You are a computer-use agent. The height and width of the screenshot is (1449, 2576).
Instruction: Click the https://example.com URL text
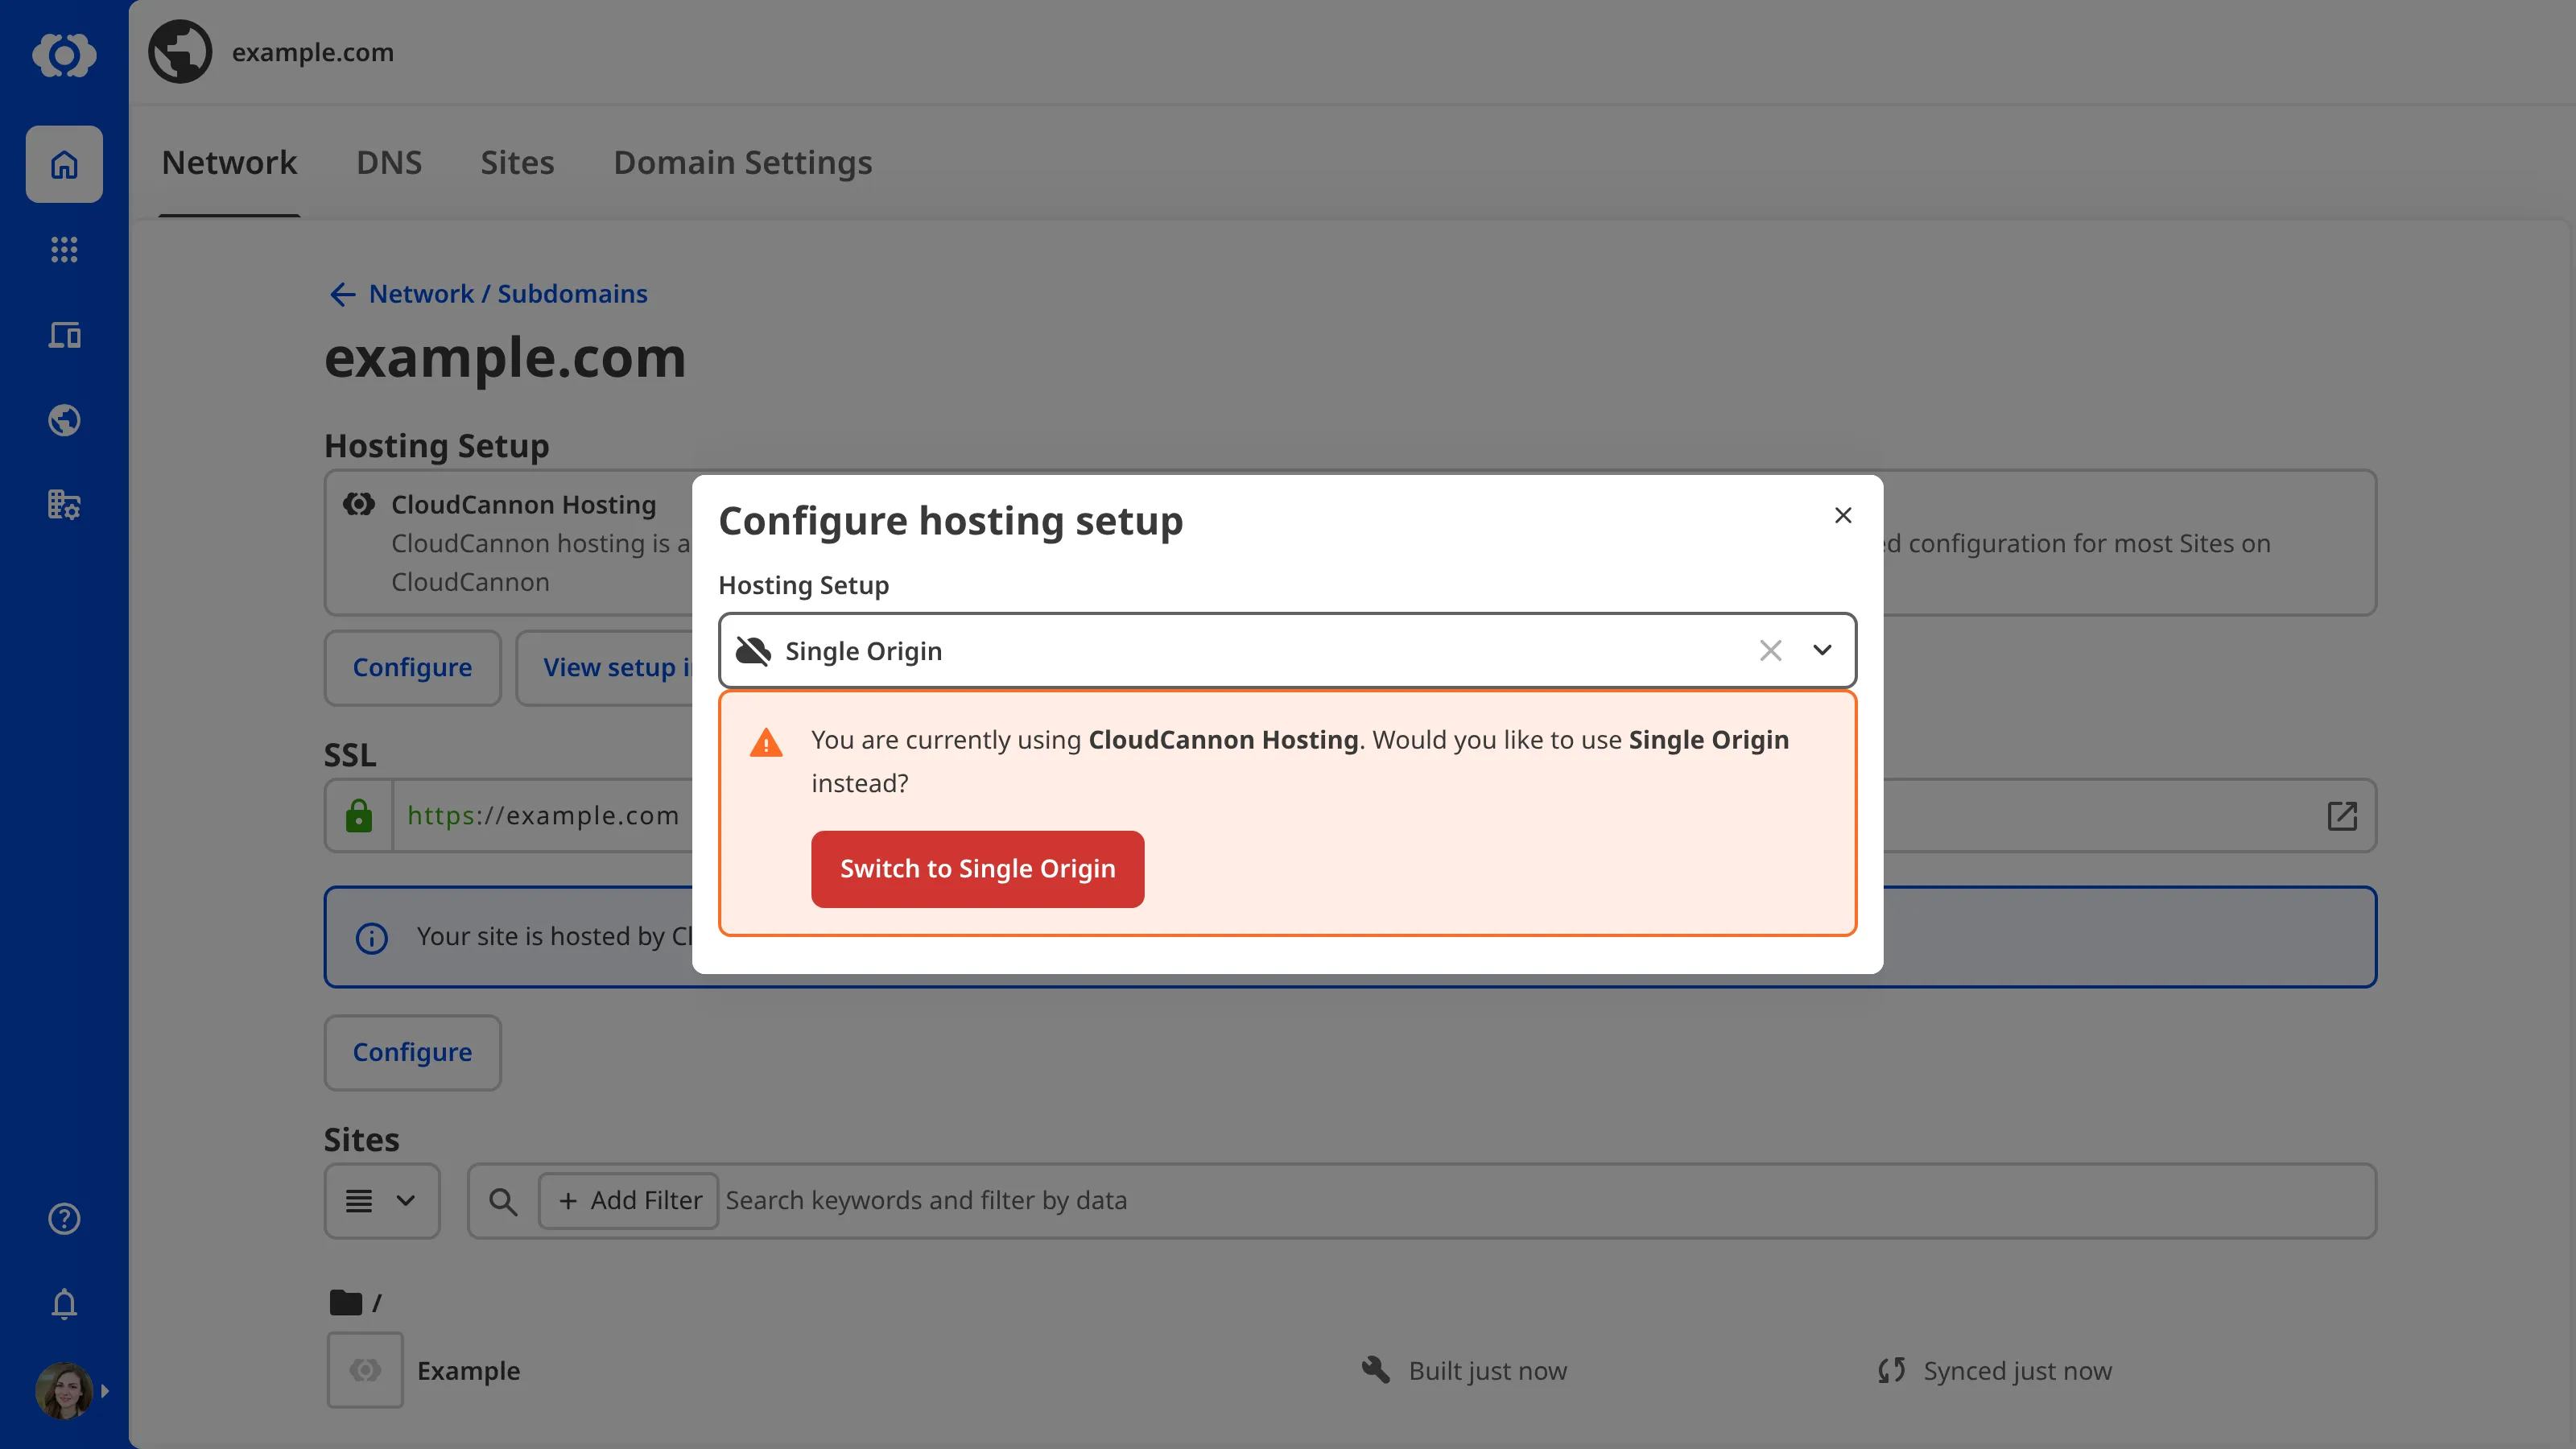click(x=543, y=816)
